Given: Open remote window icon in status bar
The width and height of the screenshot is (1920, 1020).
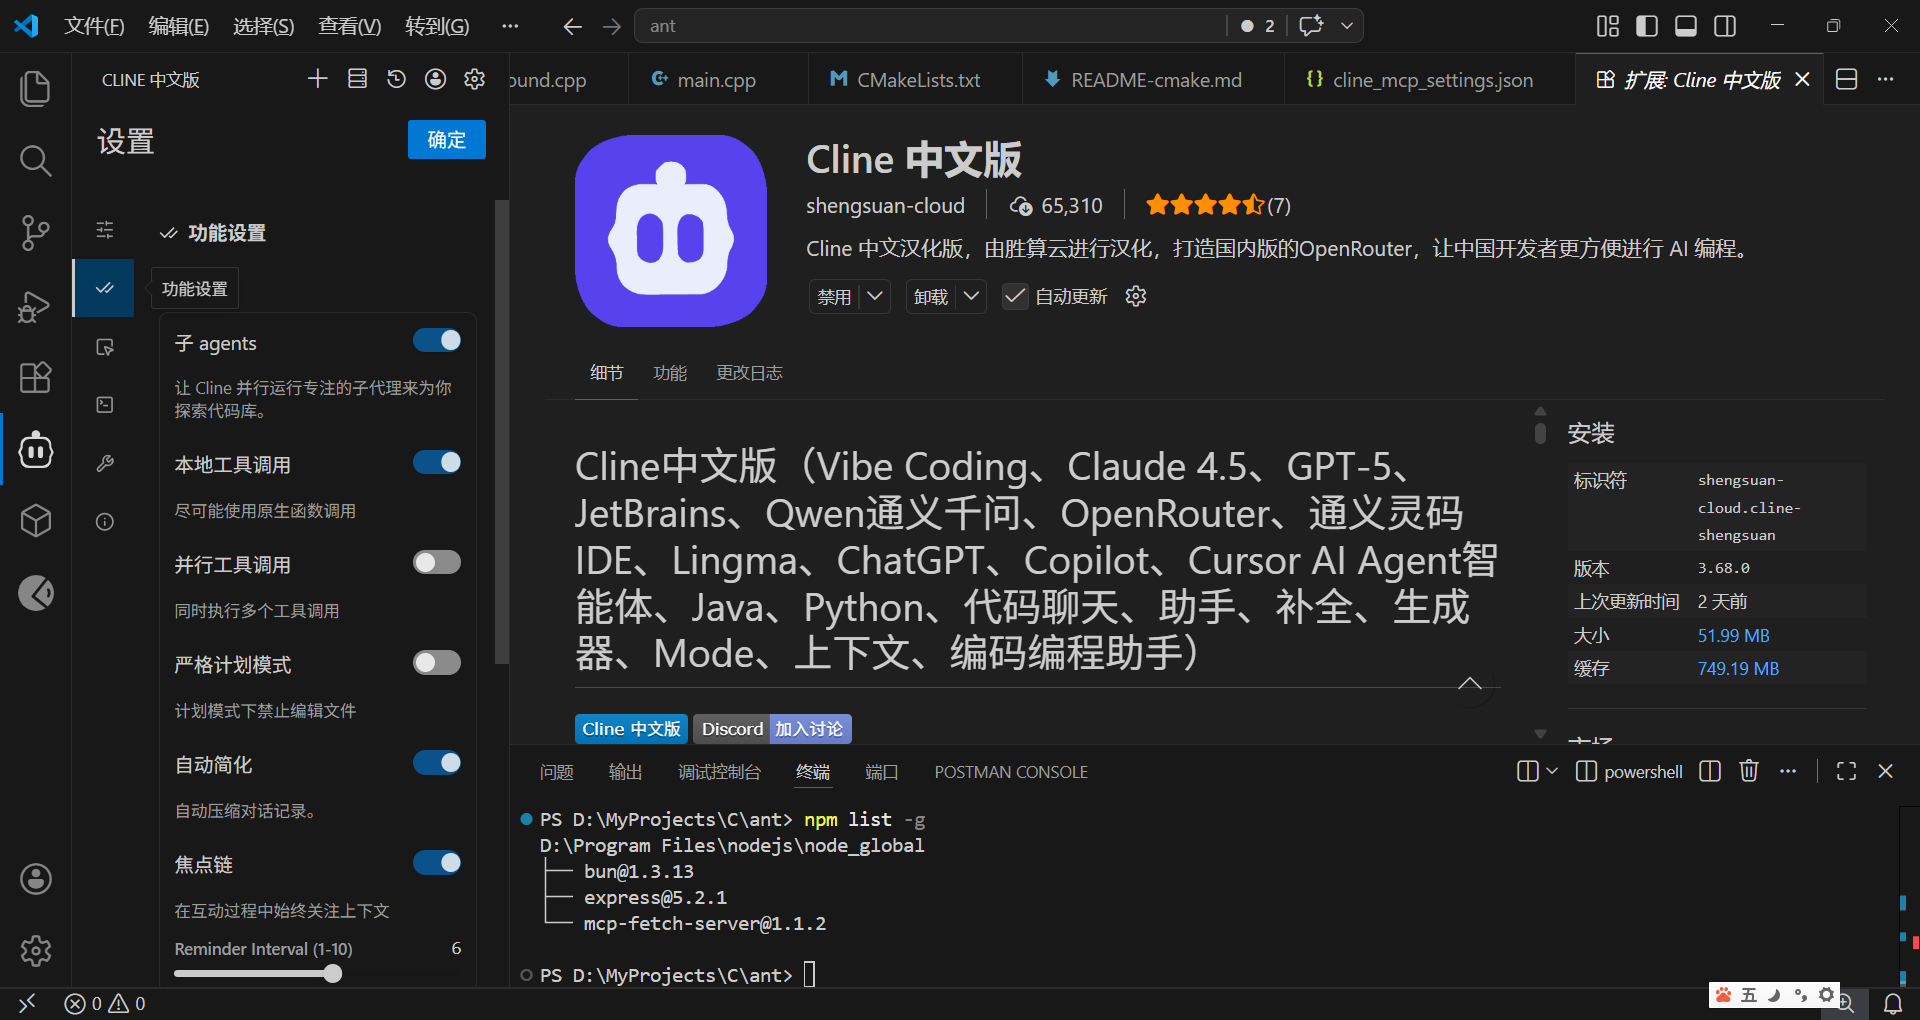Looking at the screenshot, I should tap(27, 1004).
